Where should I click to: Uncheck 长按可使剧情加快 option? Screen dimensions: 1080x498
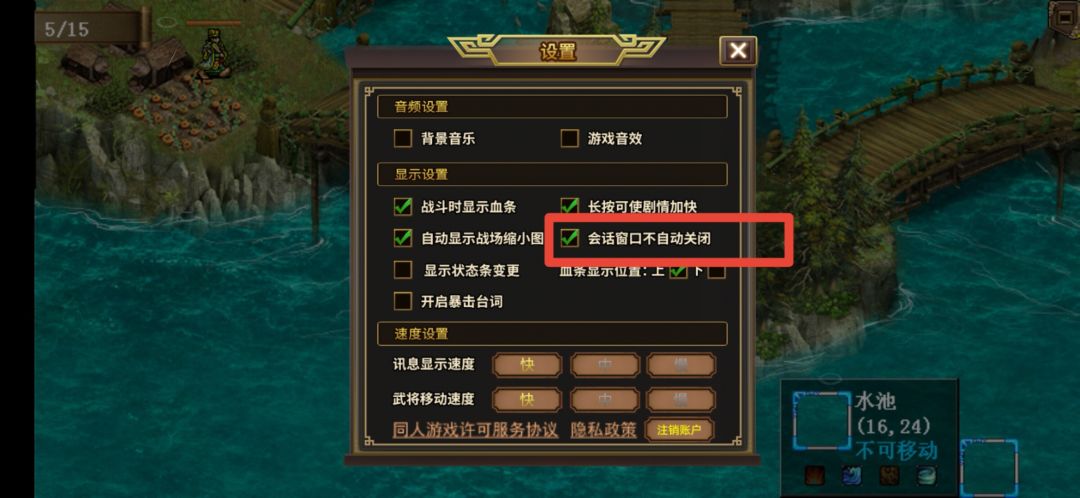[569, 207]
